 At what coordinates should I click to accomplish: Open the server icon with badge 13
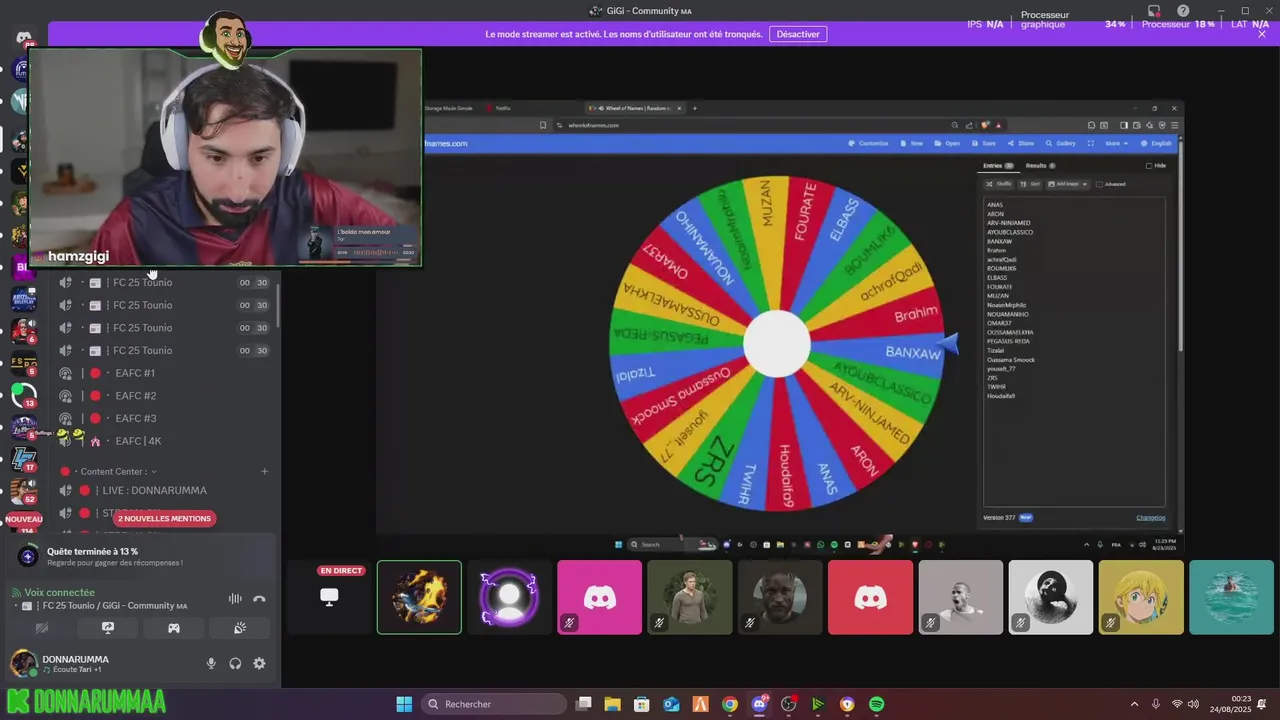(x=24, y=395)
